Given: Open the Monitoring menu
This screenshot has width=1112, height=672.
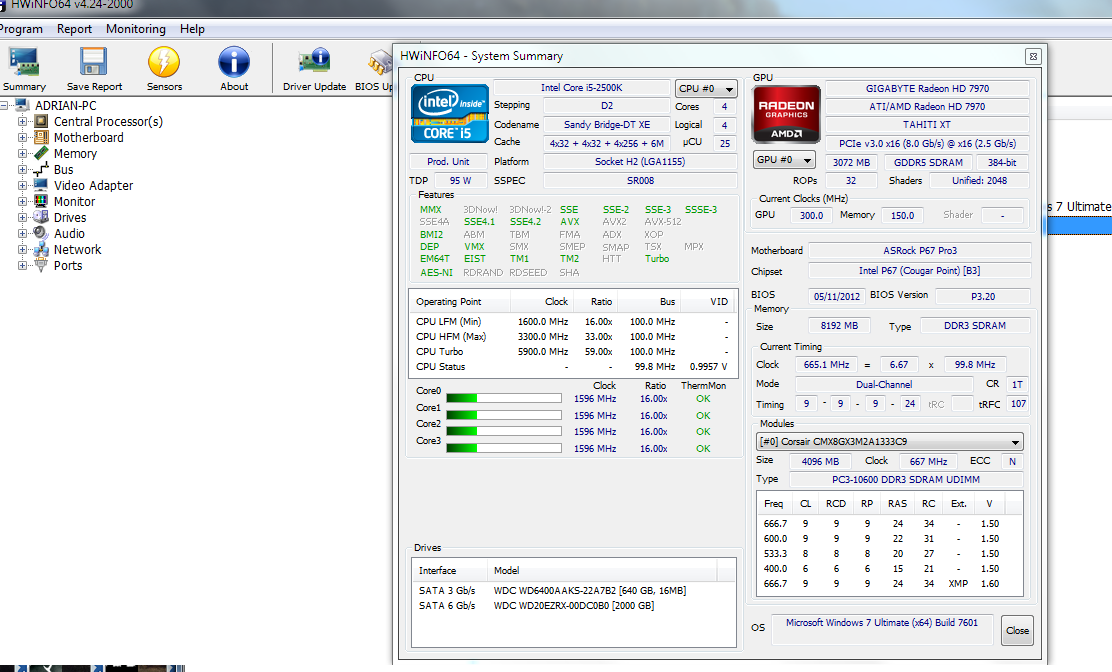Looking at the screenshot, I should (x=136, y=29).
